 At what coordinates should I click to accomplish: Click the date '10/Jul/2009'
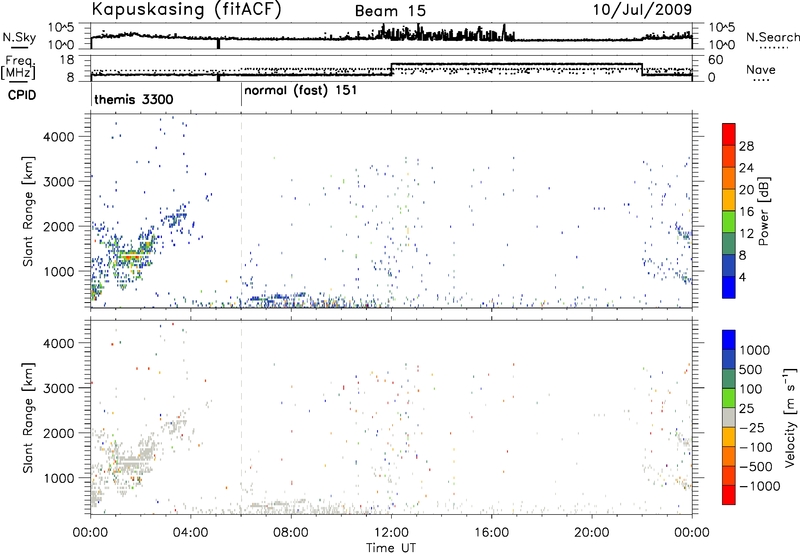tap(642, 10)
